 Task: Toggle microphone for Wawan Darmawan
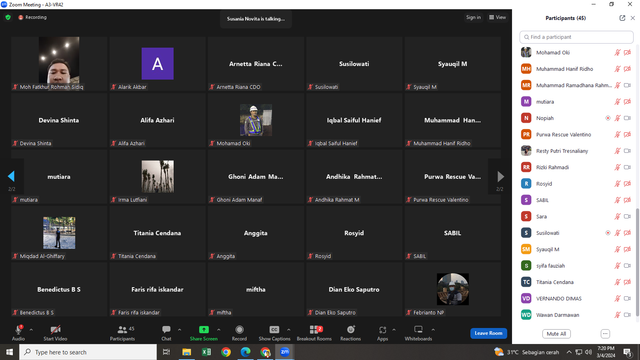pos(618,315)
